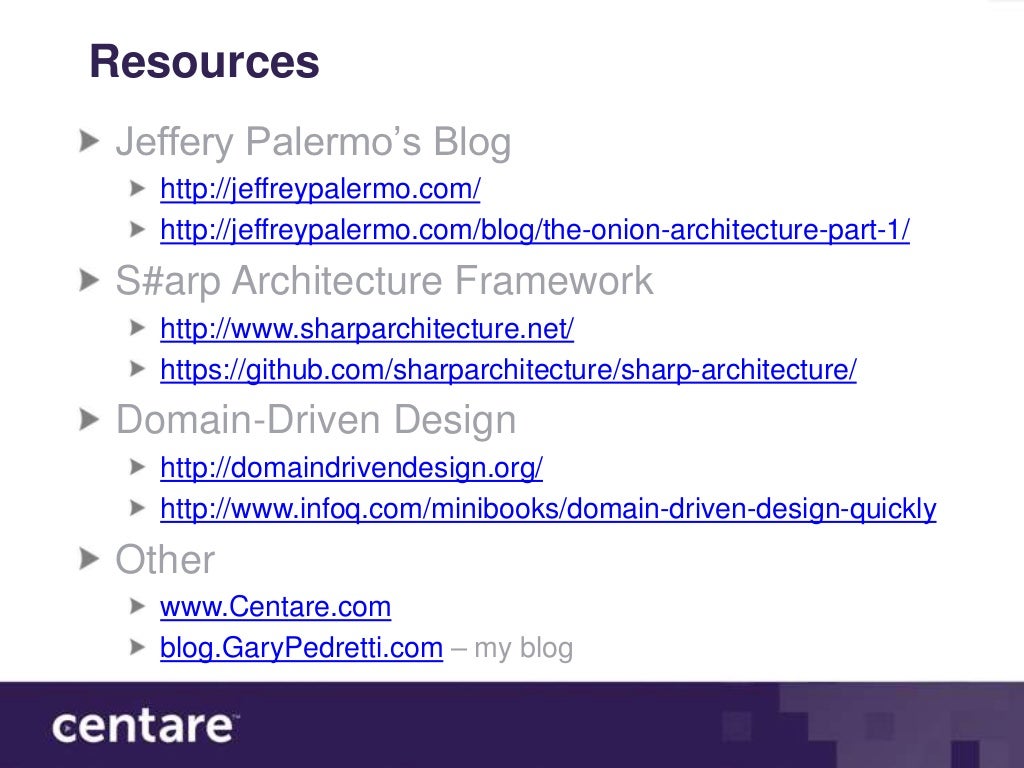
Task: Visit the sharparchitecture.net link
Action: click(x=367, y=328)
